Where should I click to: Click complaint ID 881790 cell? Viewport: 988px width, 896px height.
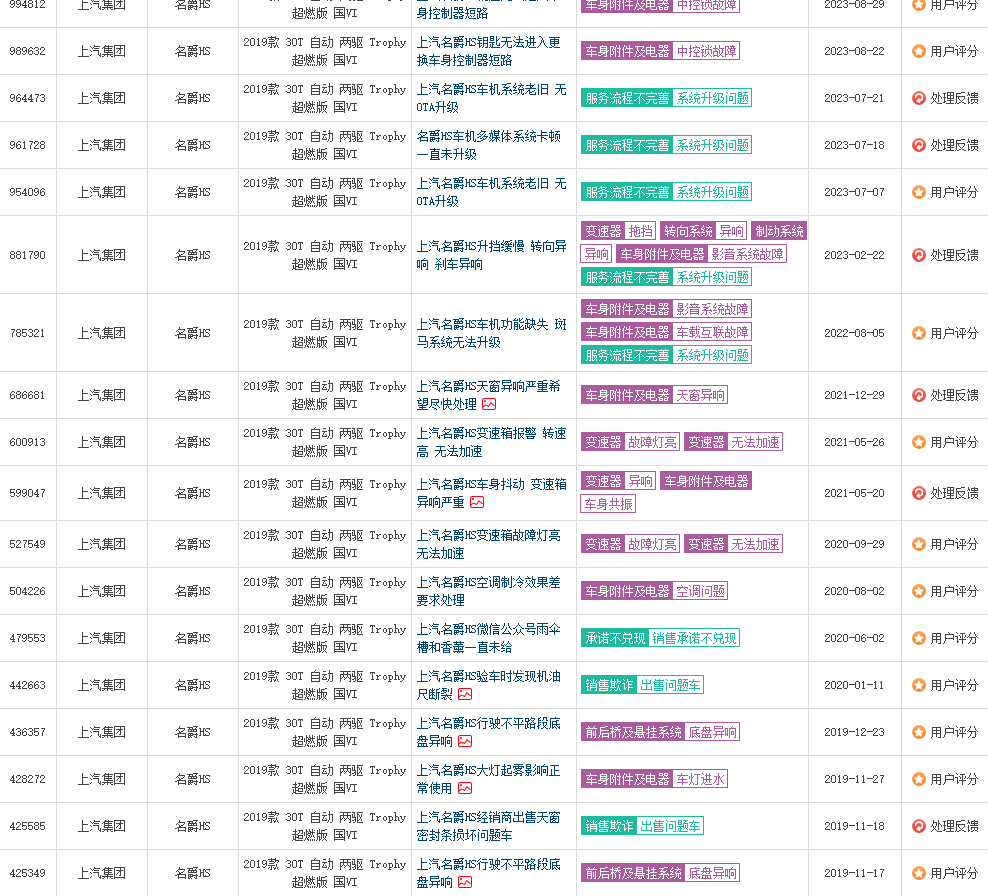[28, 255]
